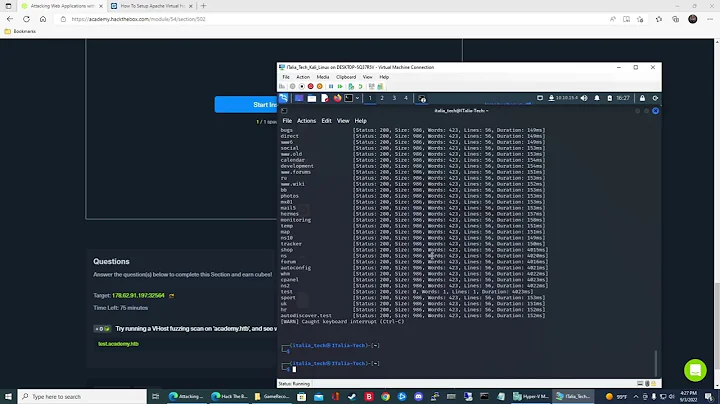Image resolution: width=720 pixels, height=404 pixels.
Task: Pause the virtual machine
Action: 331,86
